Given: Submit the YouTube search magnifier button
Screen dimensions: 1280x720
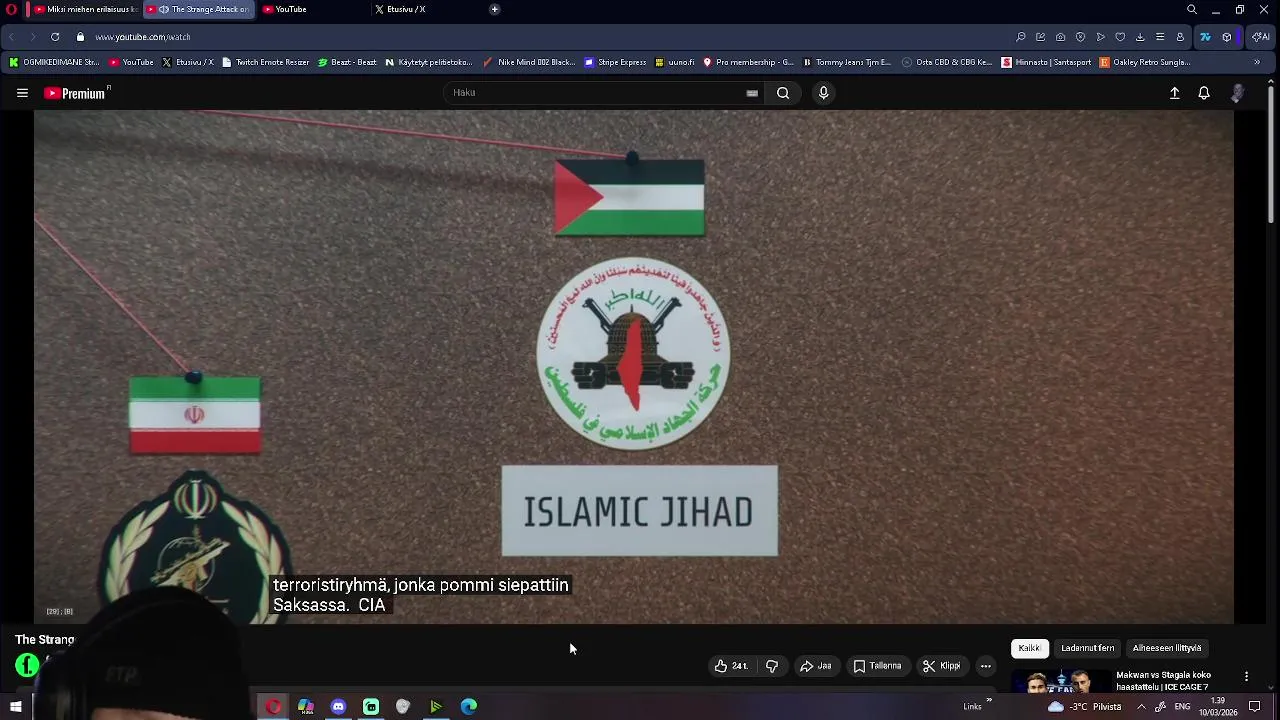Looking at the screenshot, I should (x=783, y=93).
